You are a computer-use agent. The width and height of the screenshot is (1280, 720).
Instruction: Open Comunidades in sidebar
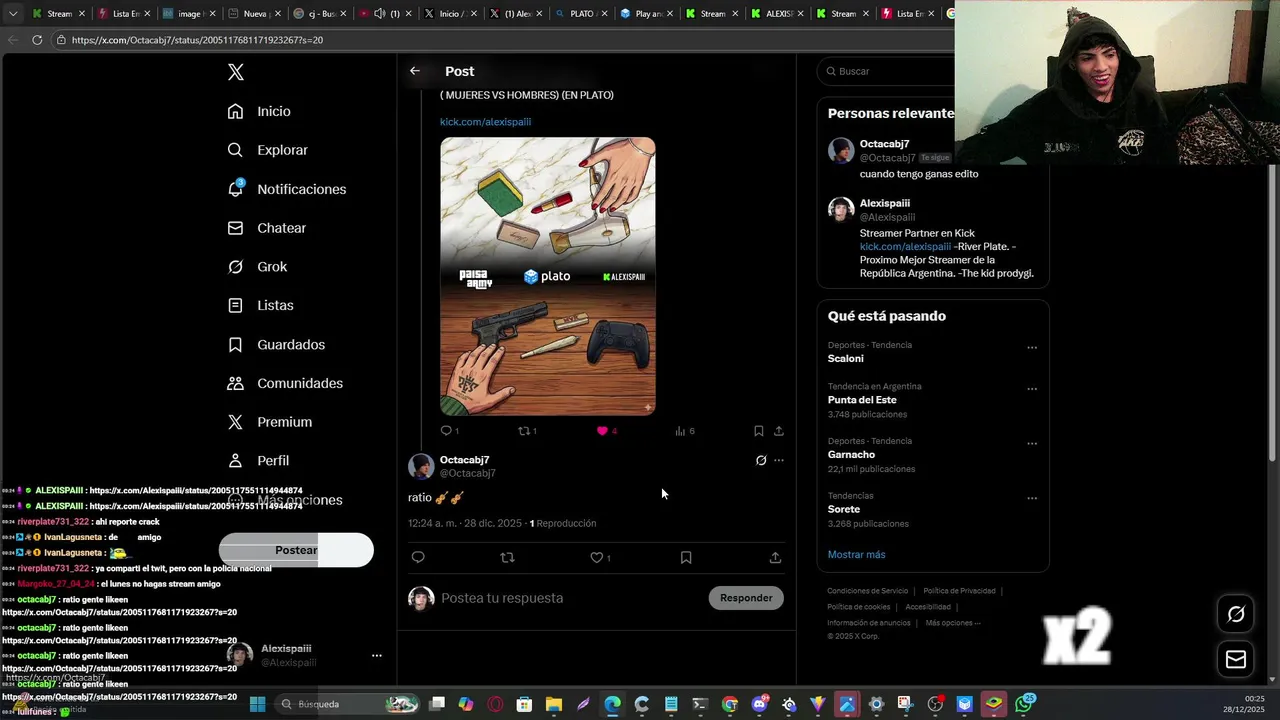point(285,383)
